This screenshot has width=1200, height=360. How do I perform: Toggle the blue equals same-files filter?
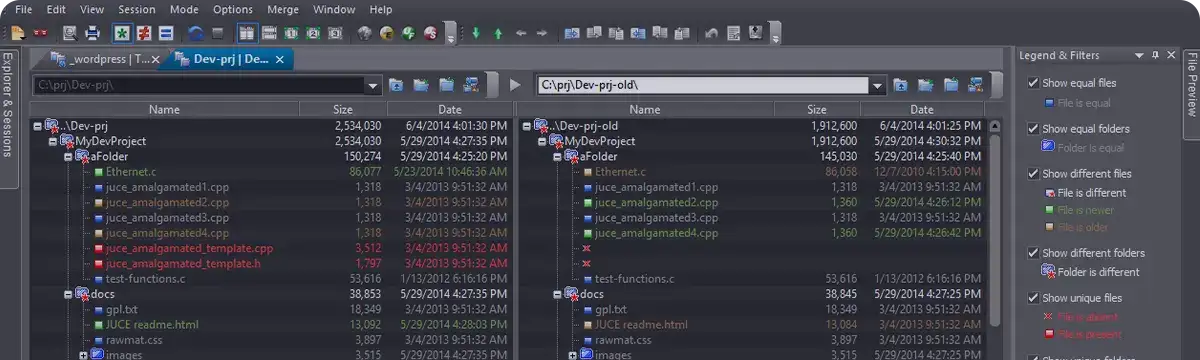(x=166, y=33)
